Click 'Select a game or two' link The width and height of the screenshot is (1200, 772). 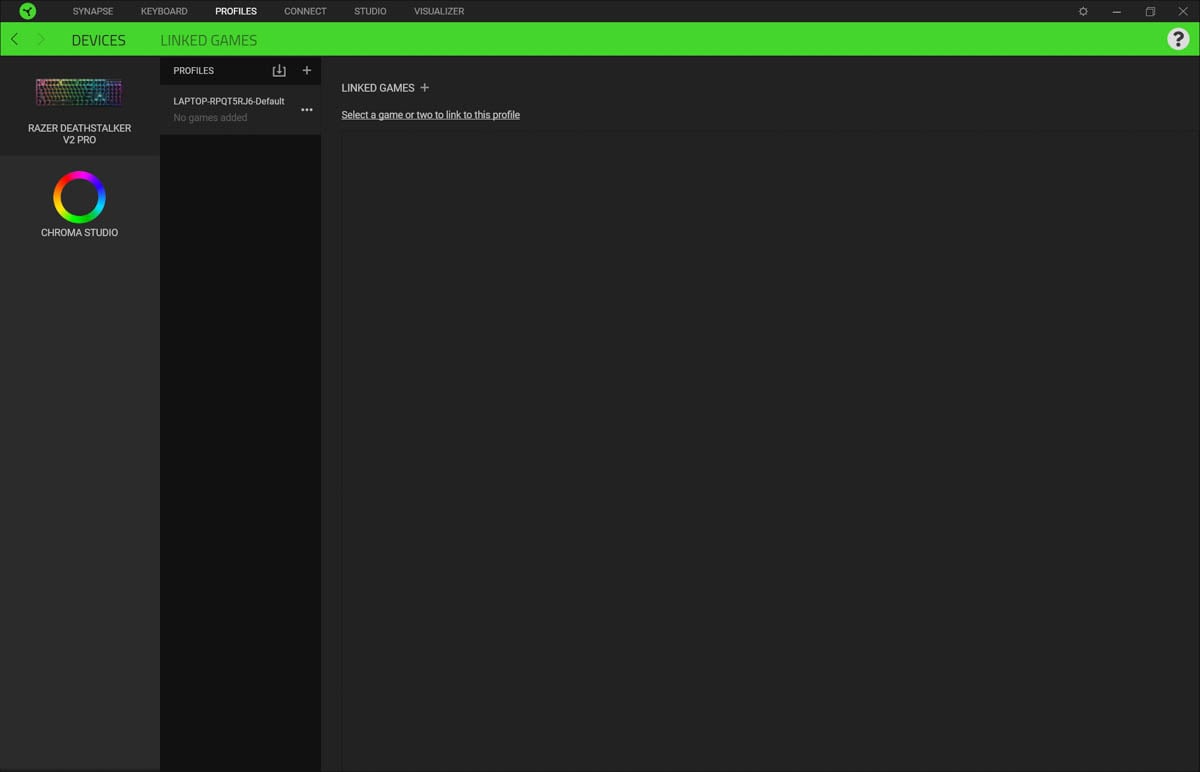coord(431,115)
